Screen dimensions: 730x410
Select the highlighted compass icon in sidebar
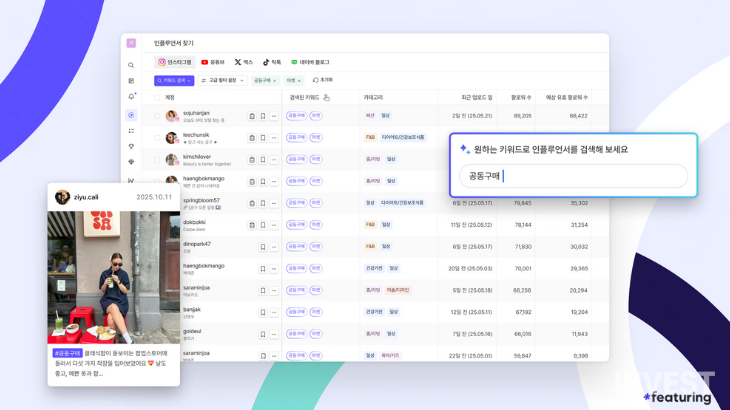coord(131,115)
